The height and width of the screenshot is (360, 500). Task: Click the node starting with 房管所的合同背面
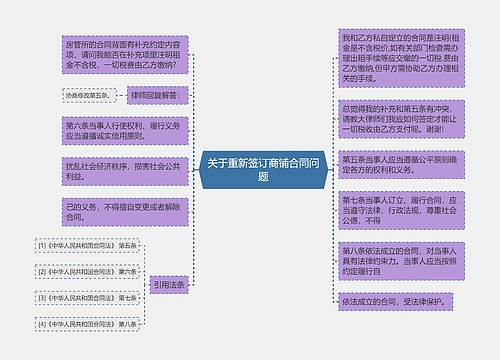(125, 55)
